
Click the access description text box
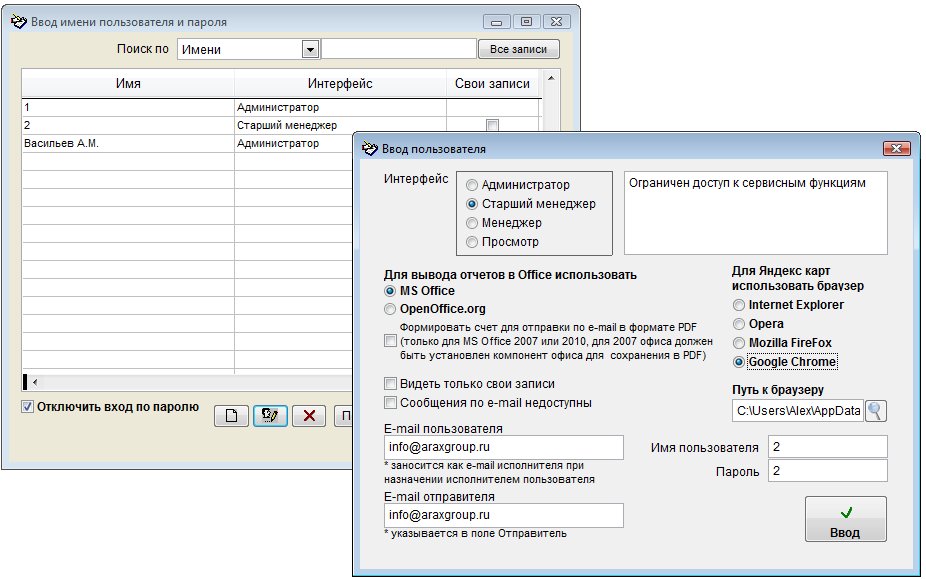tap(755, 213)
